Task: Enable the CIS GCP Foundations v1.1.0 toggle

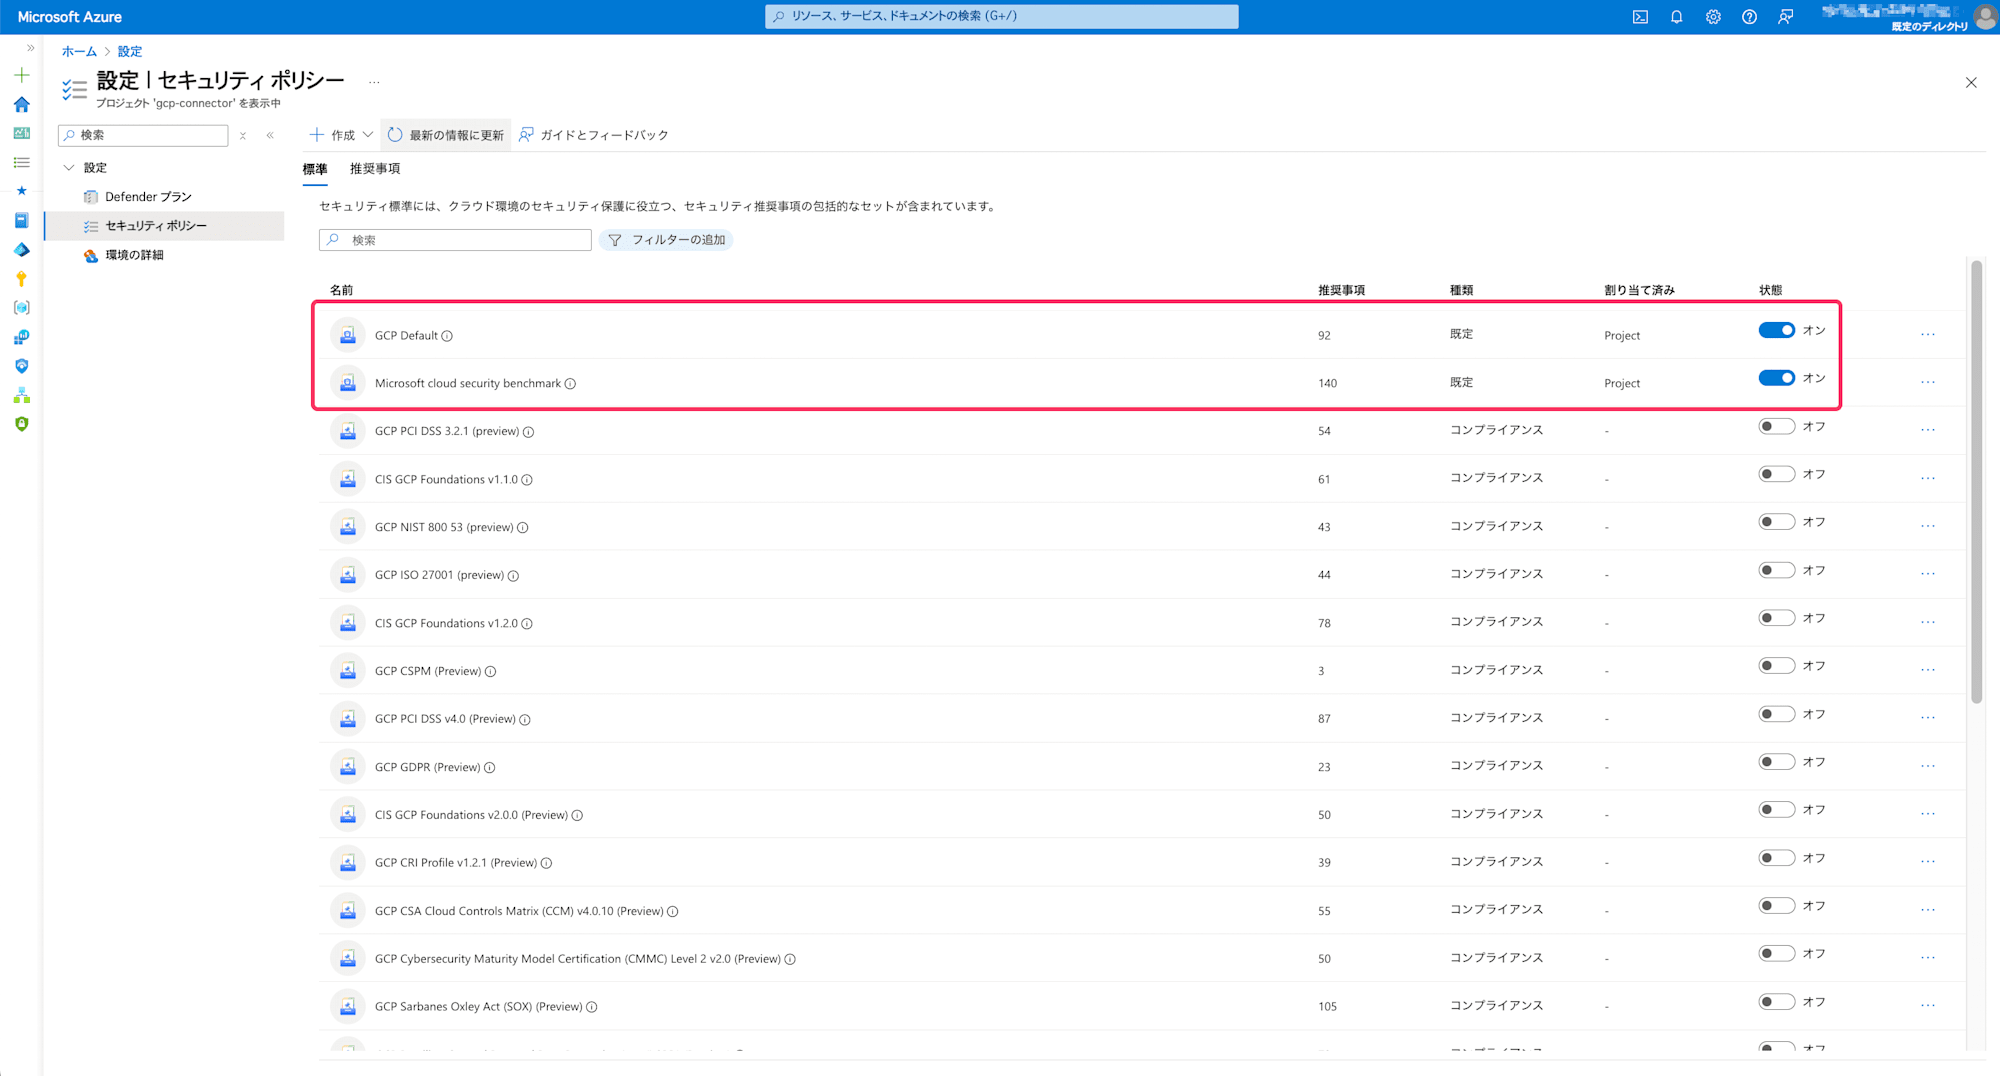Action: click(x=1776, y=474)
